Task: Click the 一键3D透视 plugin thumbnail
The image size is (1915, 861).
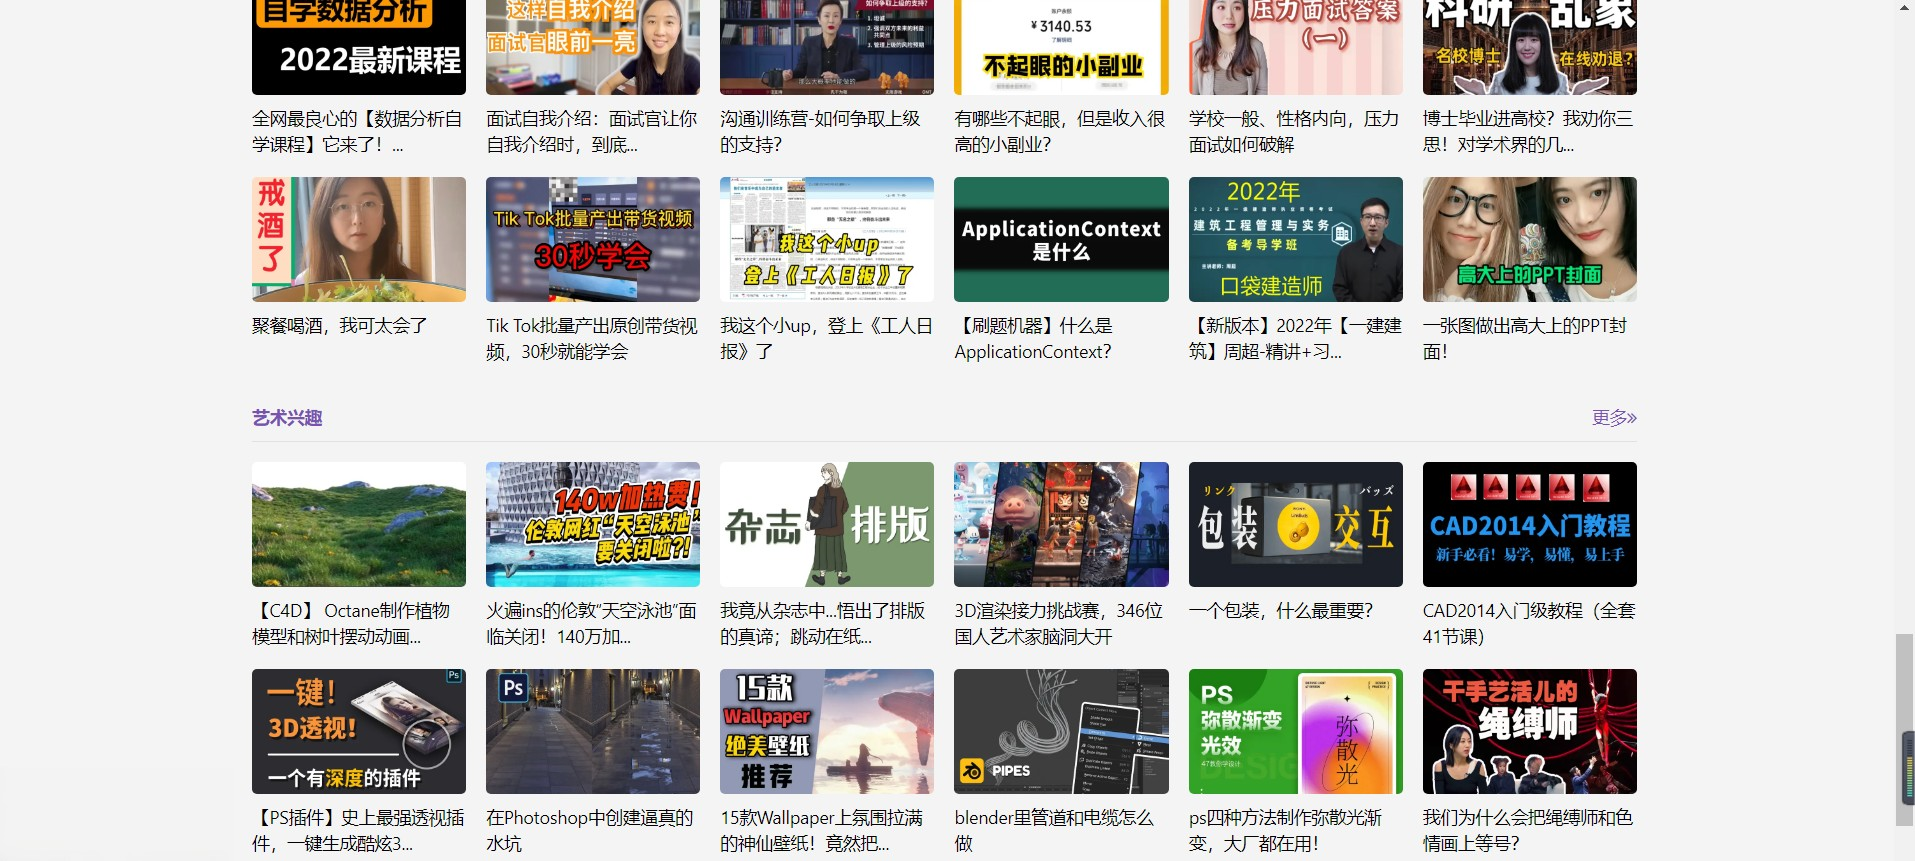Action: pos(358,731)
